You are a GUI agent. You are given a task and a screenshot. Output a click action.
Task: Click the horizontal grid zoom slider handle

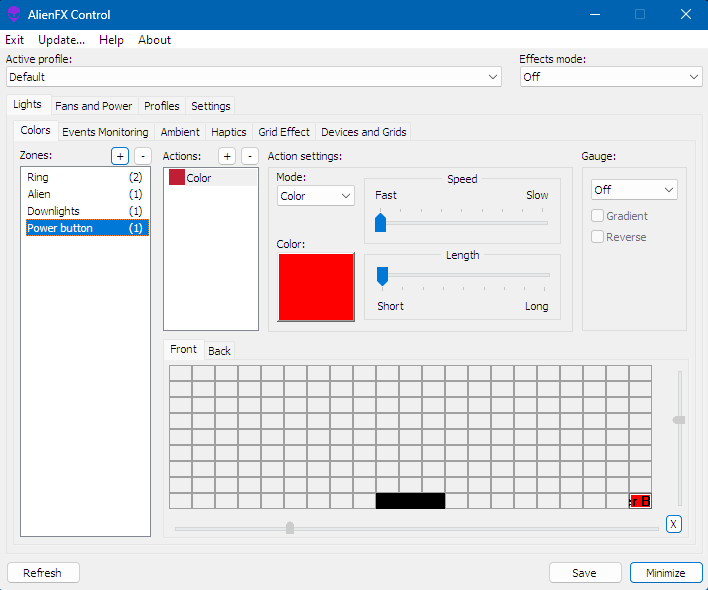click(290, 528)
